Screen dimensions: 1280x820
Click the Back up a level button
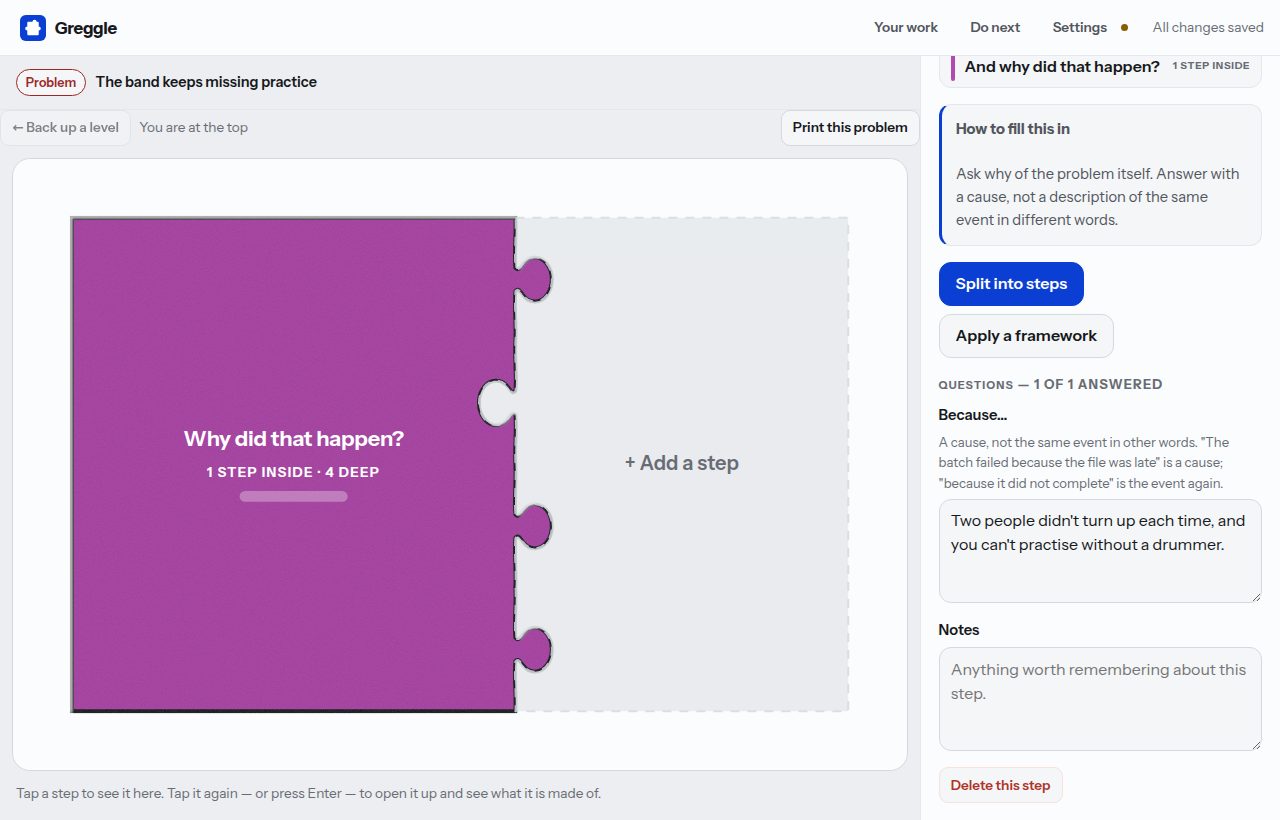[66, 127]
